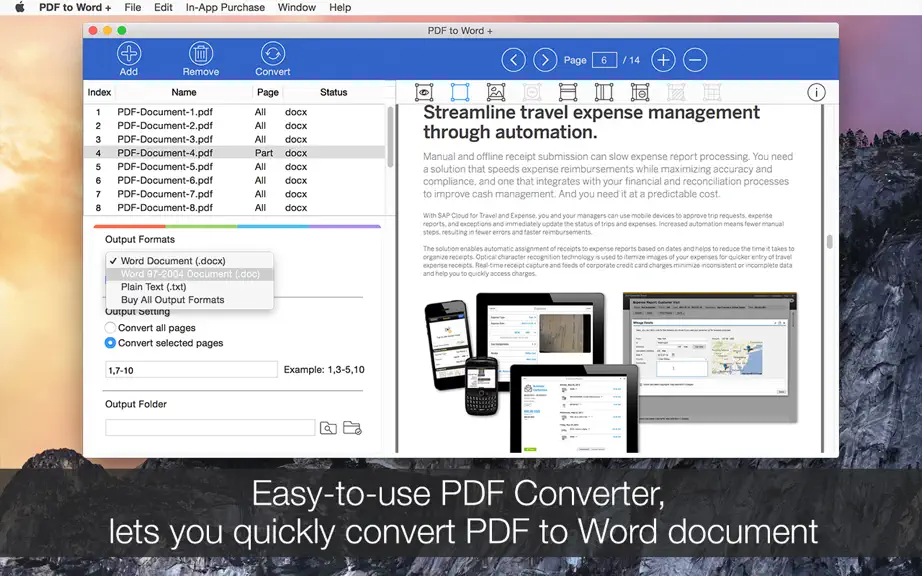Click the page range field containing 1,7-10

191,370
